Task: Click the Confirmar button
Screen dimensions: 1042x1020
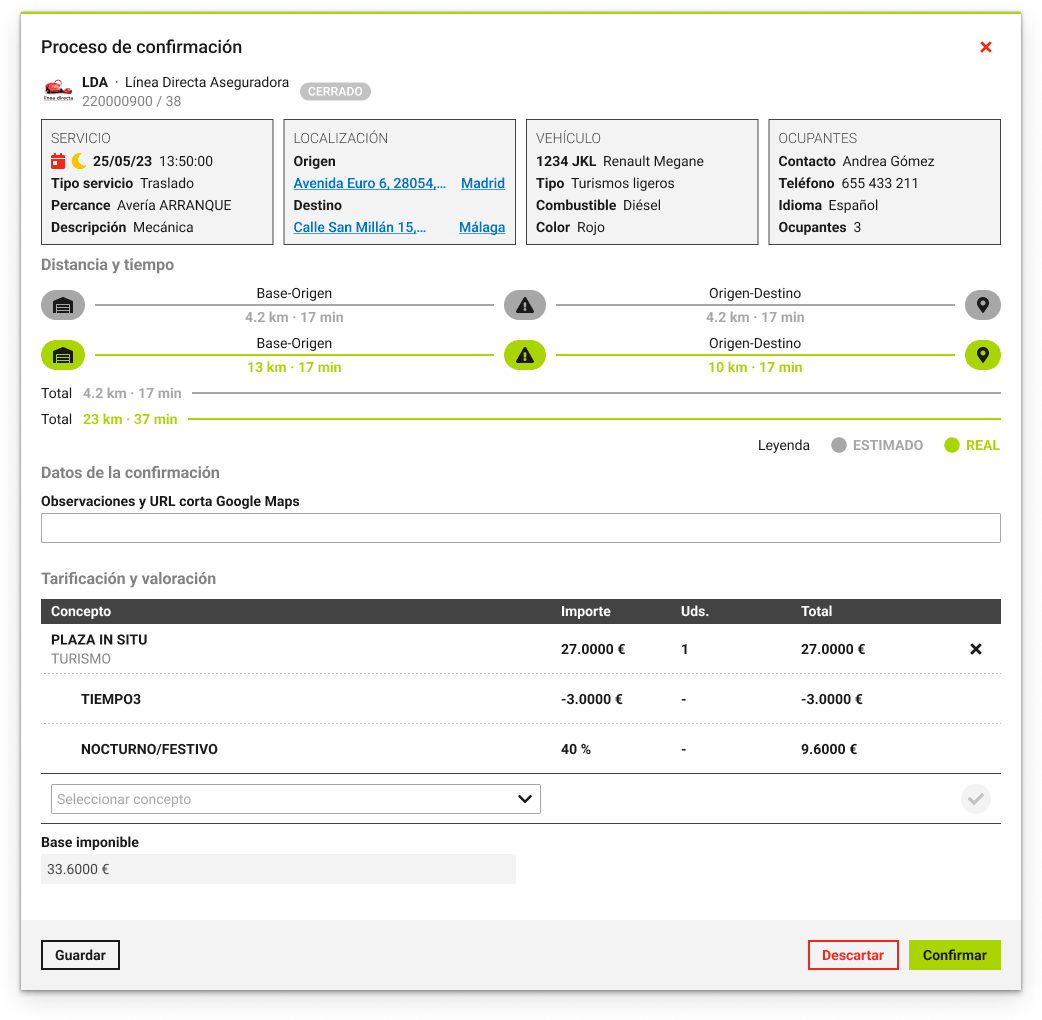Action: coord(954,955)
